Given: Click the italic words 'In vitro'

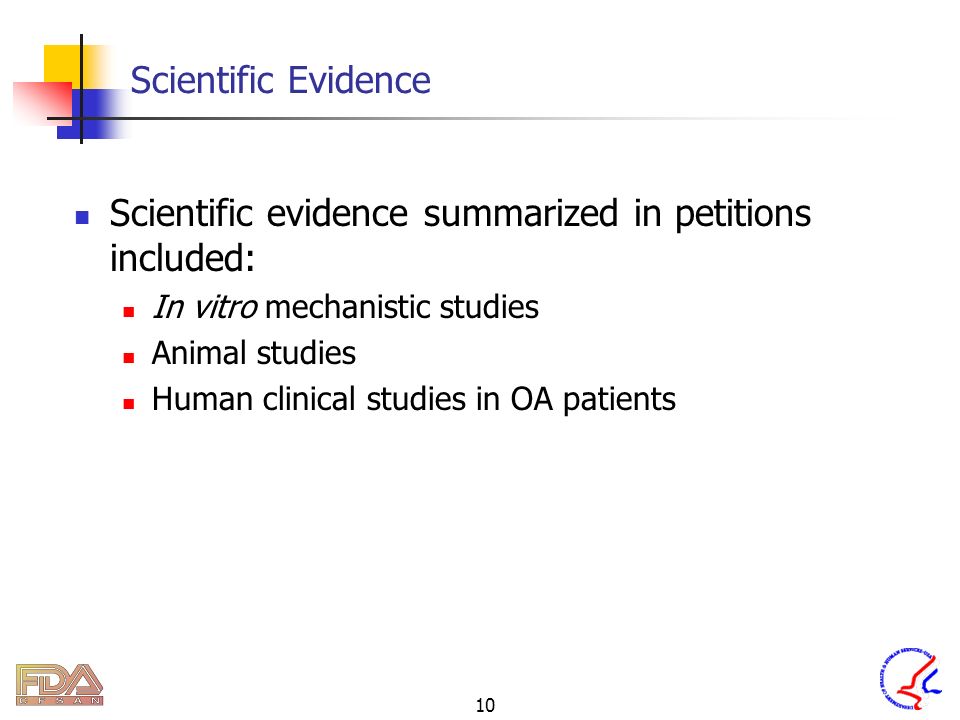Looking at the screenshot, I should (x=204, y=307).
